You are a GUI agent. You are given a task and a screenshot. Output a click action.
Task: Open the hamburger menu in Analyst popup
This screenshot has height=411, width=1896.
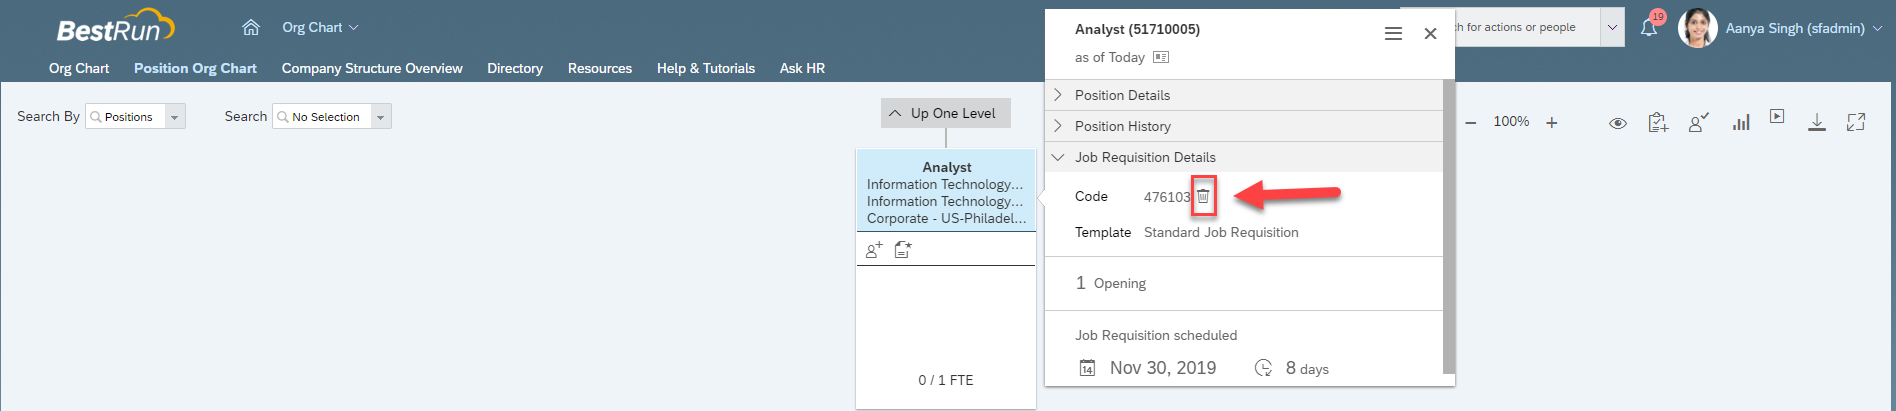1393,34
